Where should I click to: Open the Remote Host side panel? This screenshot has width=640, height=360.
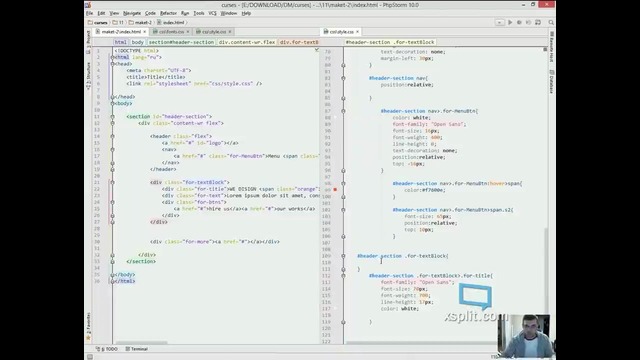pyautogui.click(x=551, y=47)
